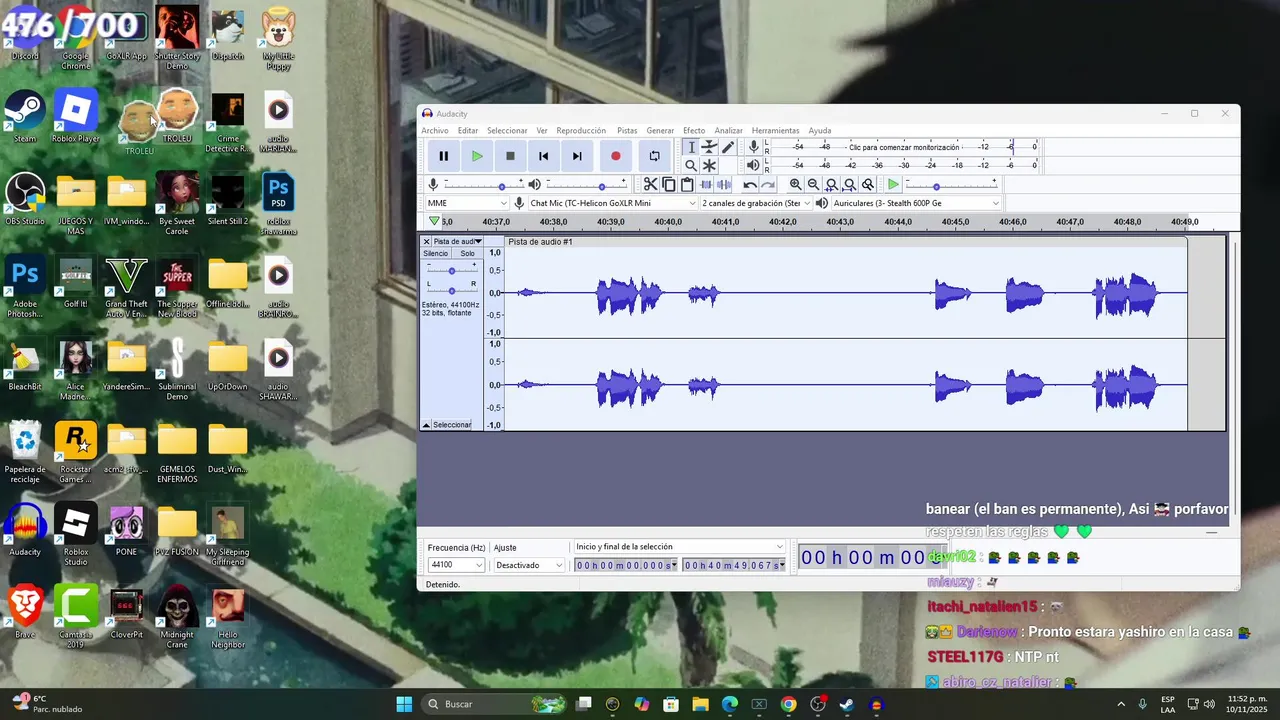
Task: Click the track Seleccionar button
Action: coord(452,425)
